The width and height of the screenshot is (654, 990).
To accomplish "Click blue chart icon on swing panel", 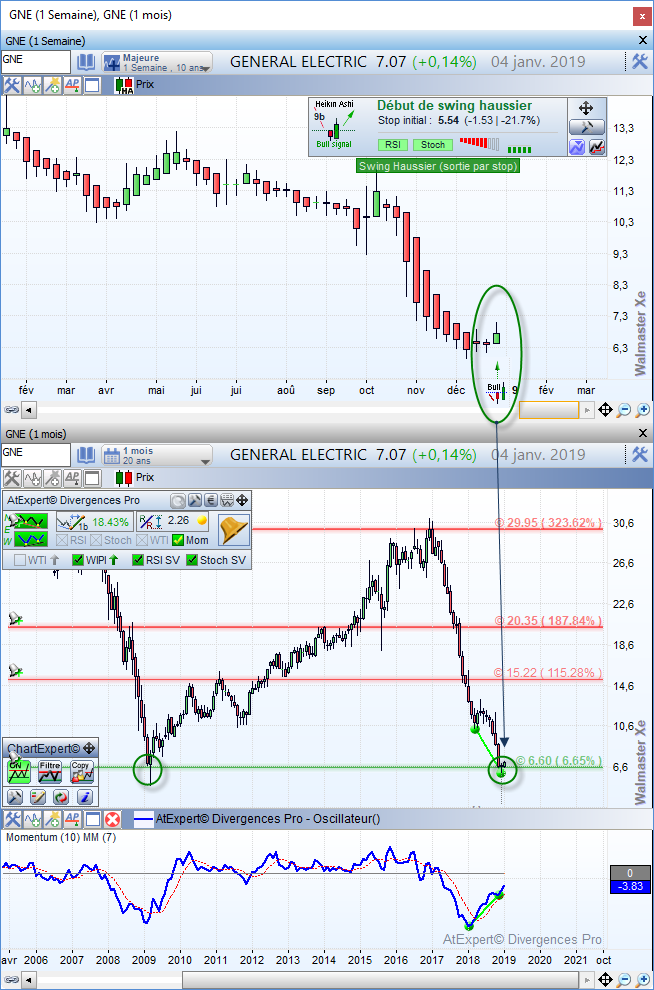I will (577, 147).
